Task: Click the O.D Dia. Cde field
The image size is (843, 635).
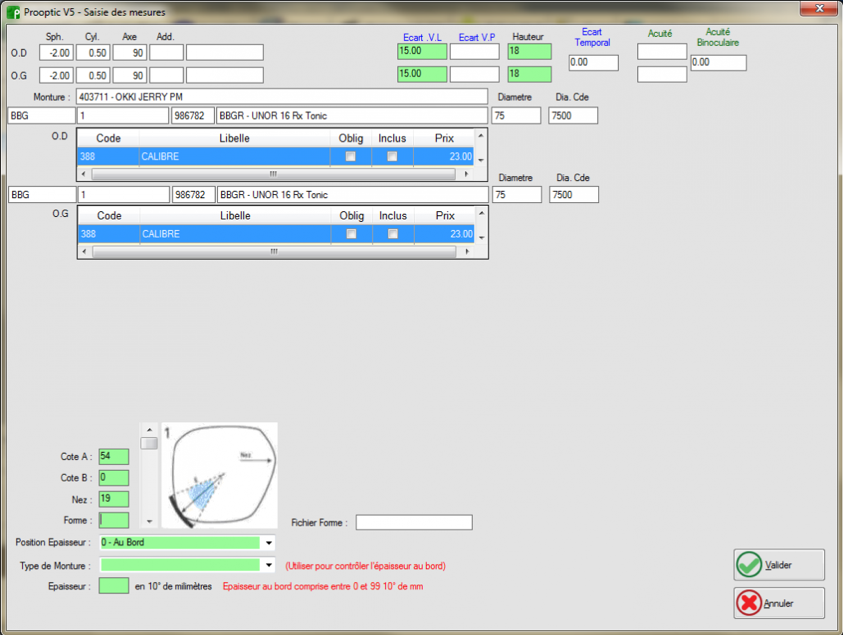Action: [573, 116]
